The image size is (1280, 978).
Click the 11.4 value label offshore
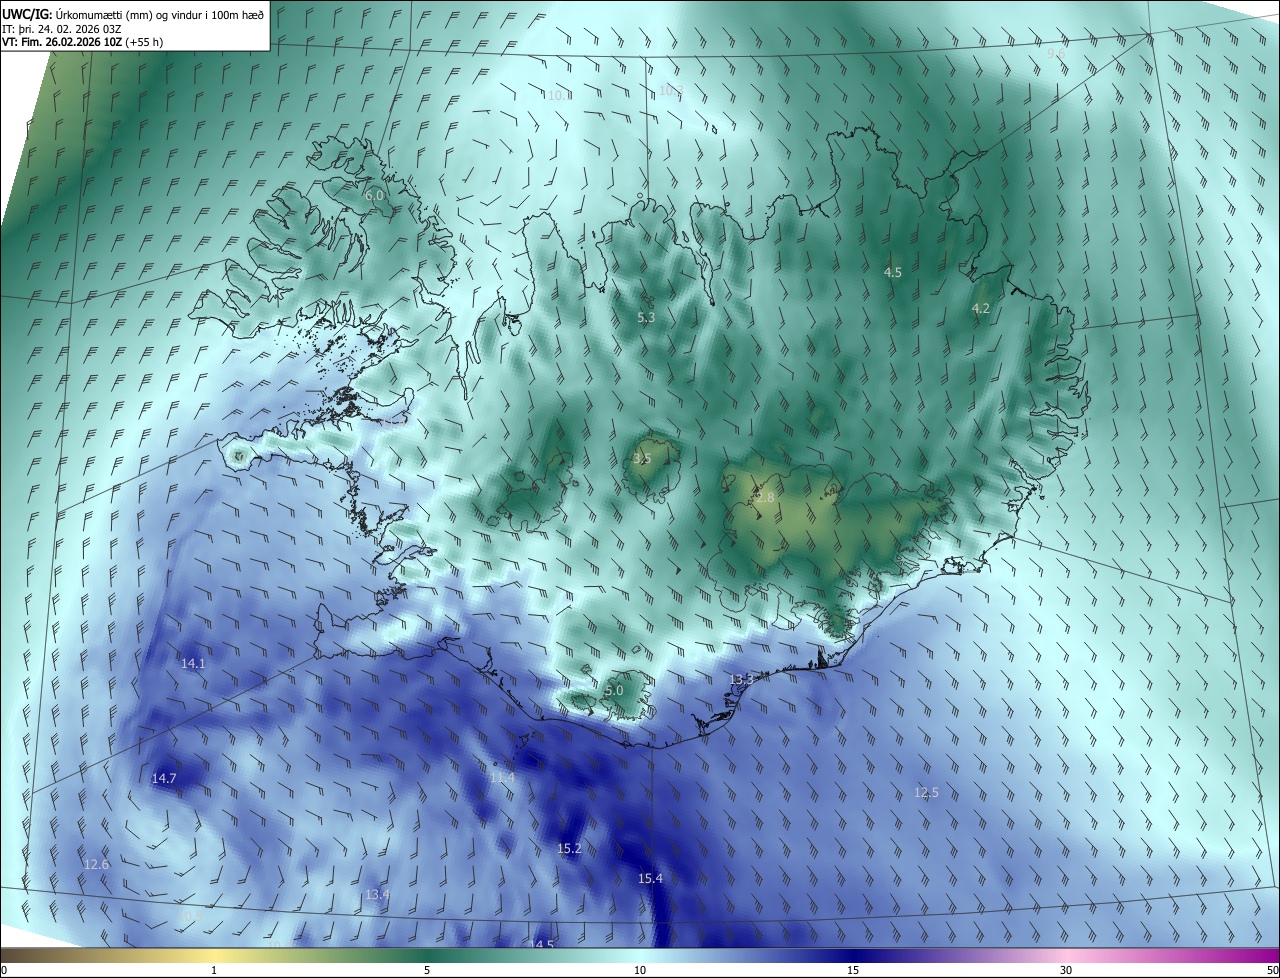502,778
